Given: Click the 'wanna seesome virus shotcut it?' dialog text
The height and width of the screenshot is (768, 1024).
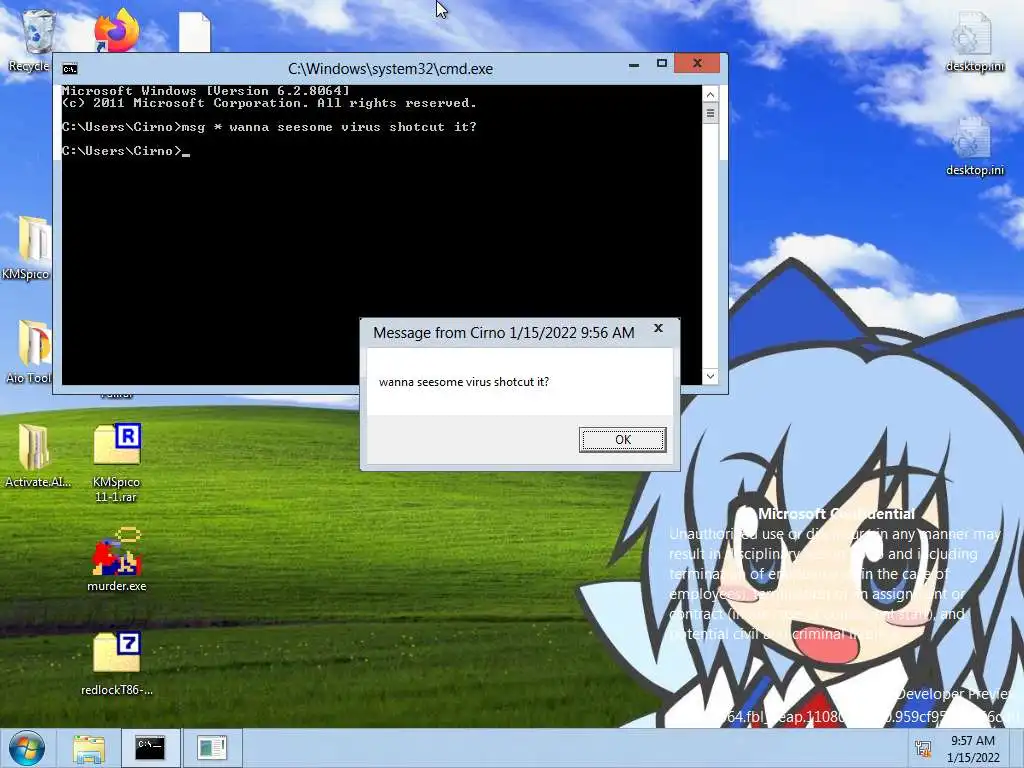Looking at the screenshot, I should [x=464, y=382].
